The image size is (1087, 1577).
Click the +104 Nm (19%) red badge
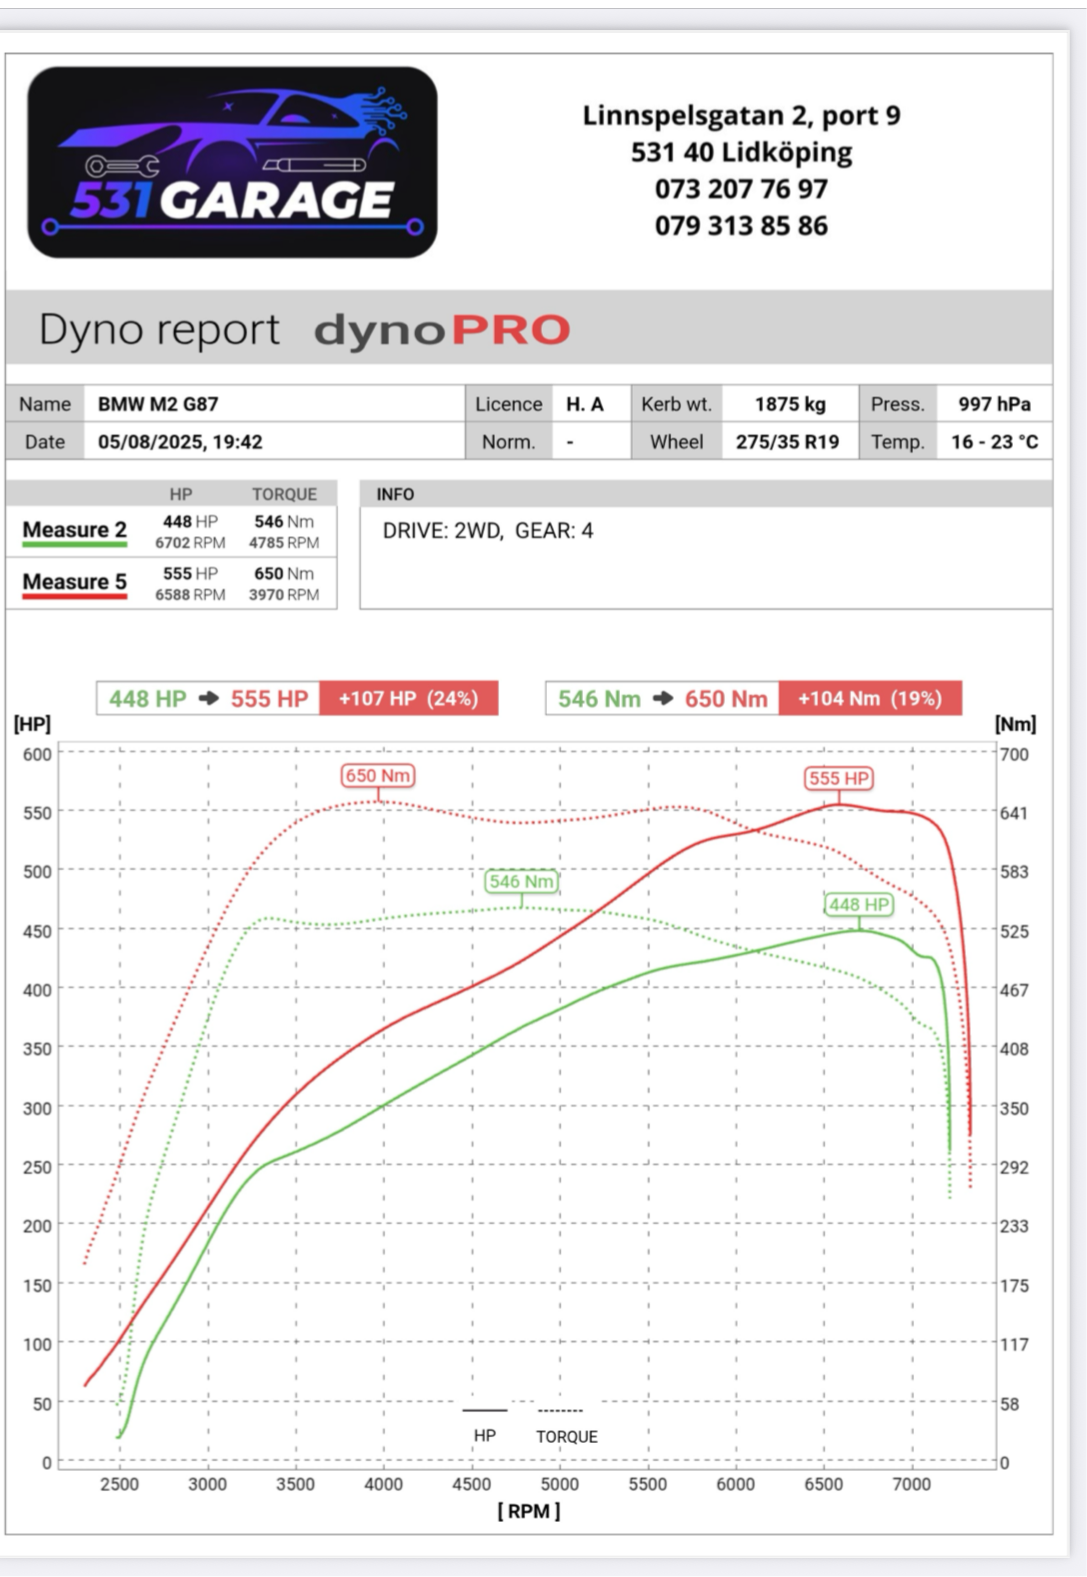click(870, 699)
